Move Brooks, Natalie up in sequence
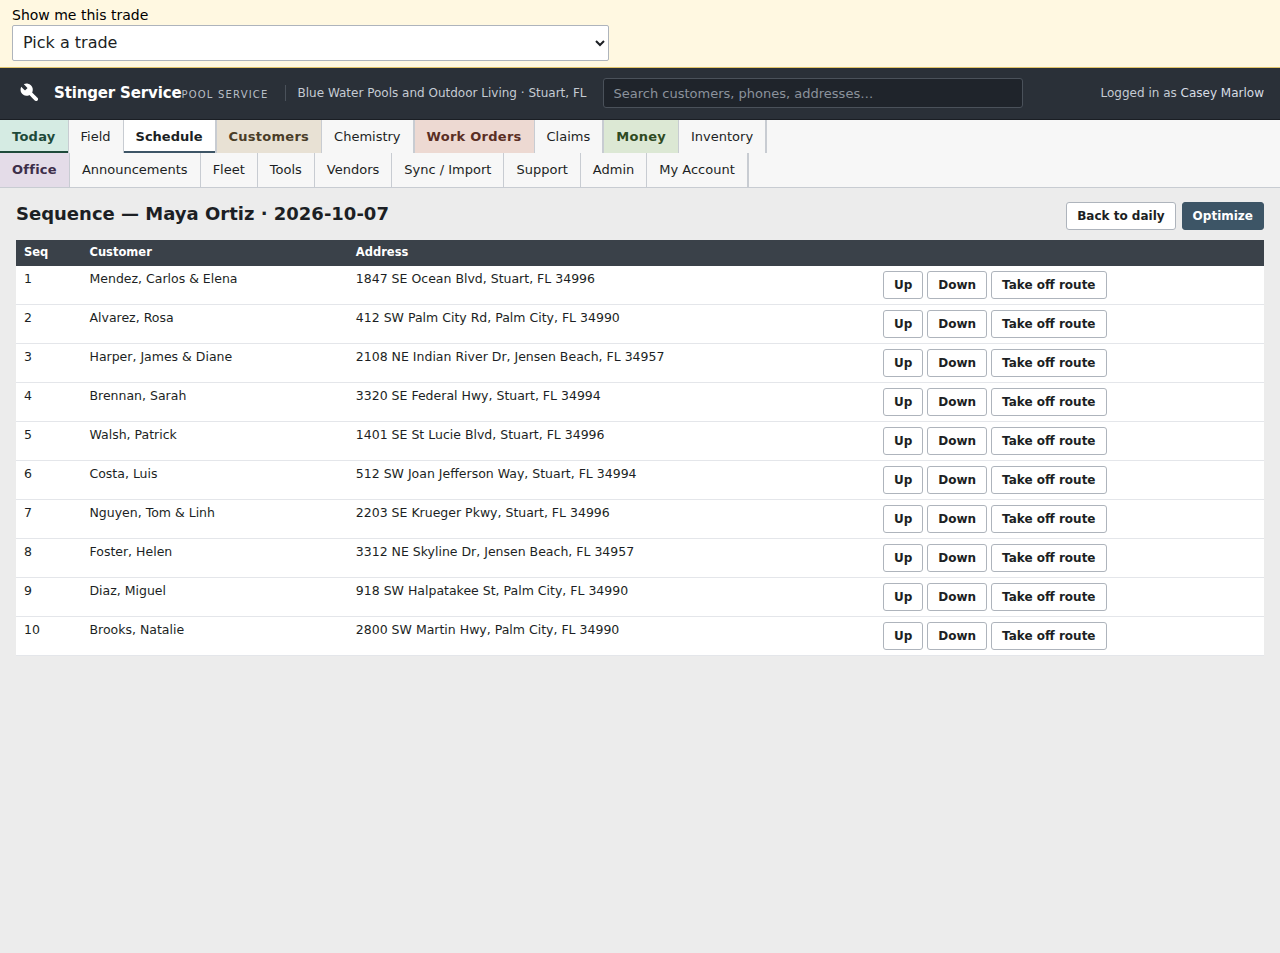This screenshot has height=953, width=1280. tap(903, 636)
